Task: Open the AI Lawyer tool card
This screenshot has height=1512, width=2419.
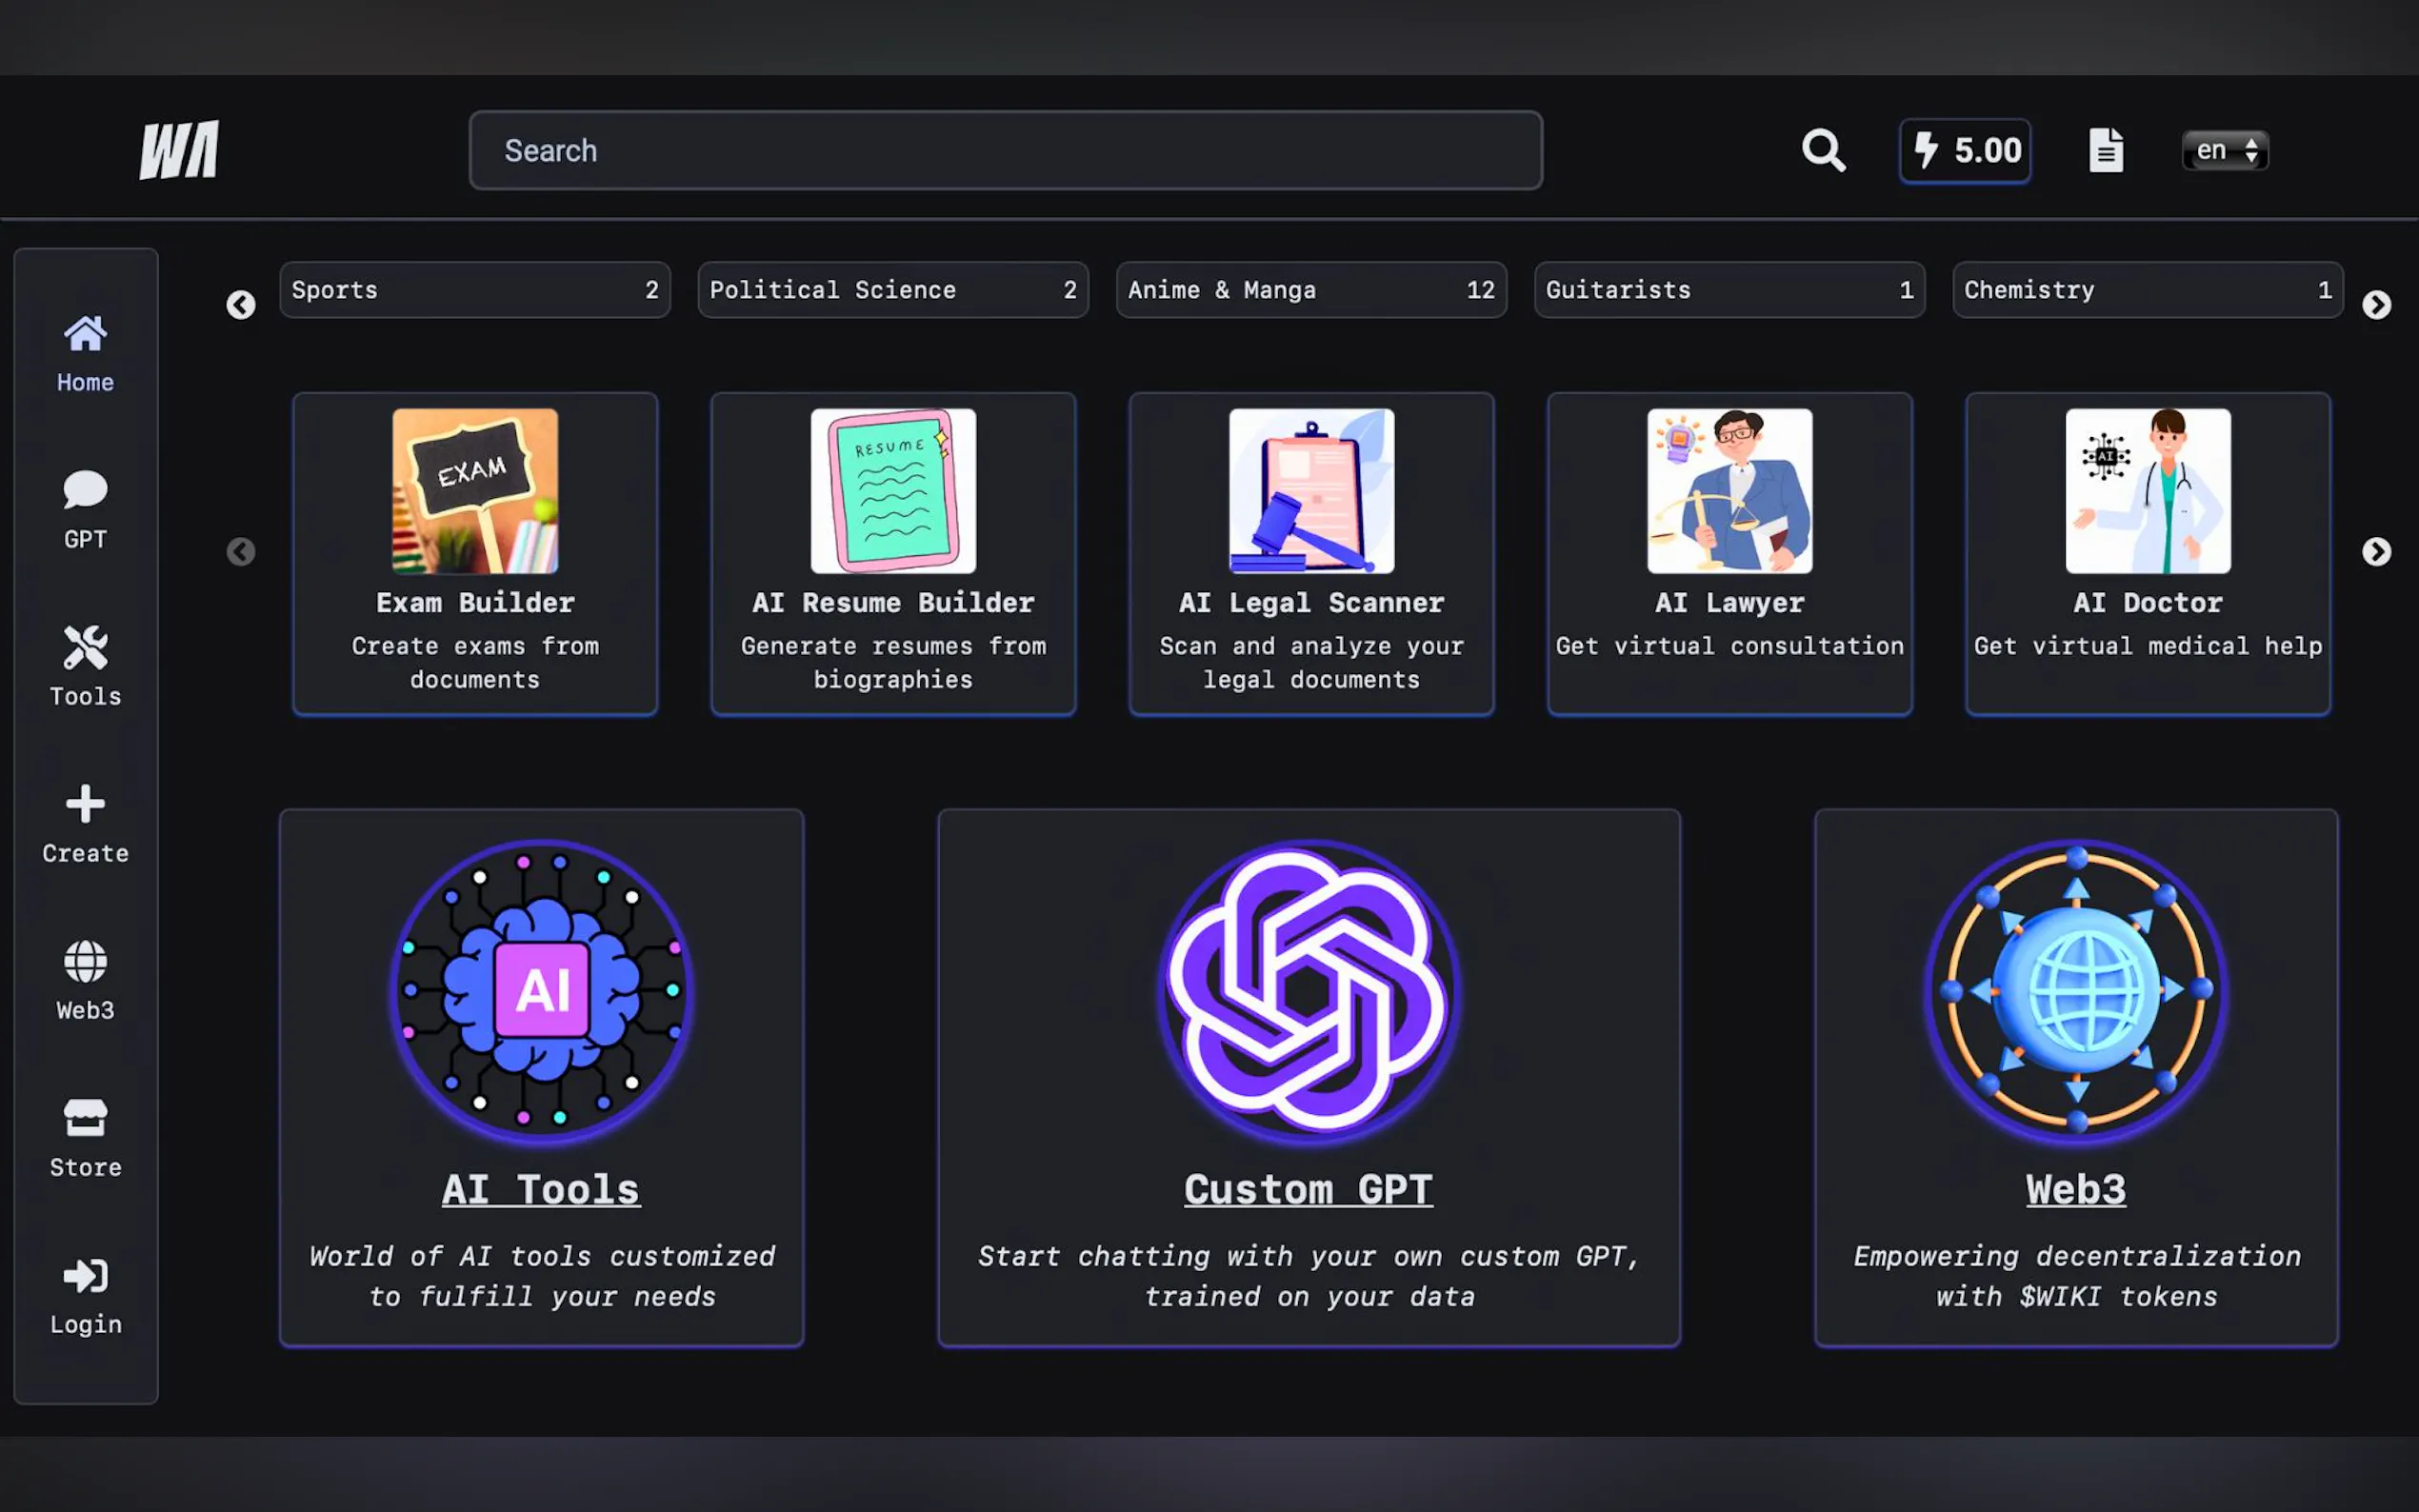Action: point(1728,553)
